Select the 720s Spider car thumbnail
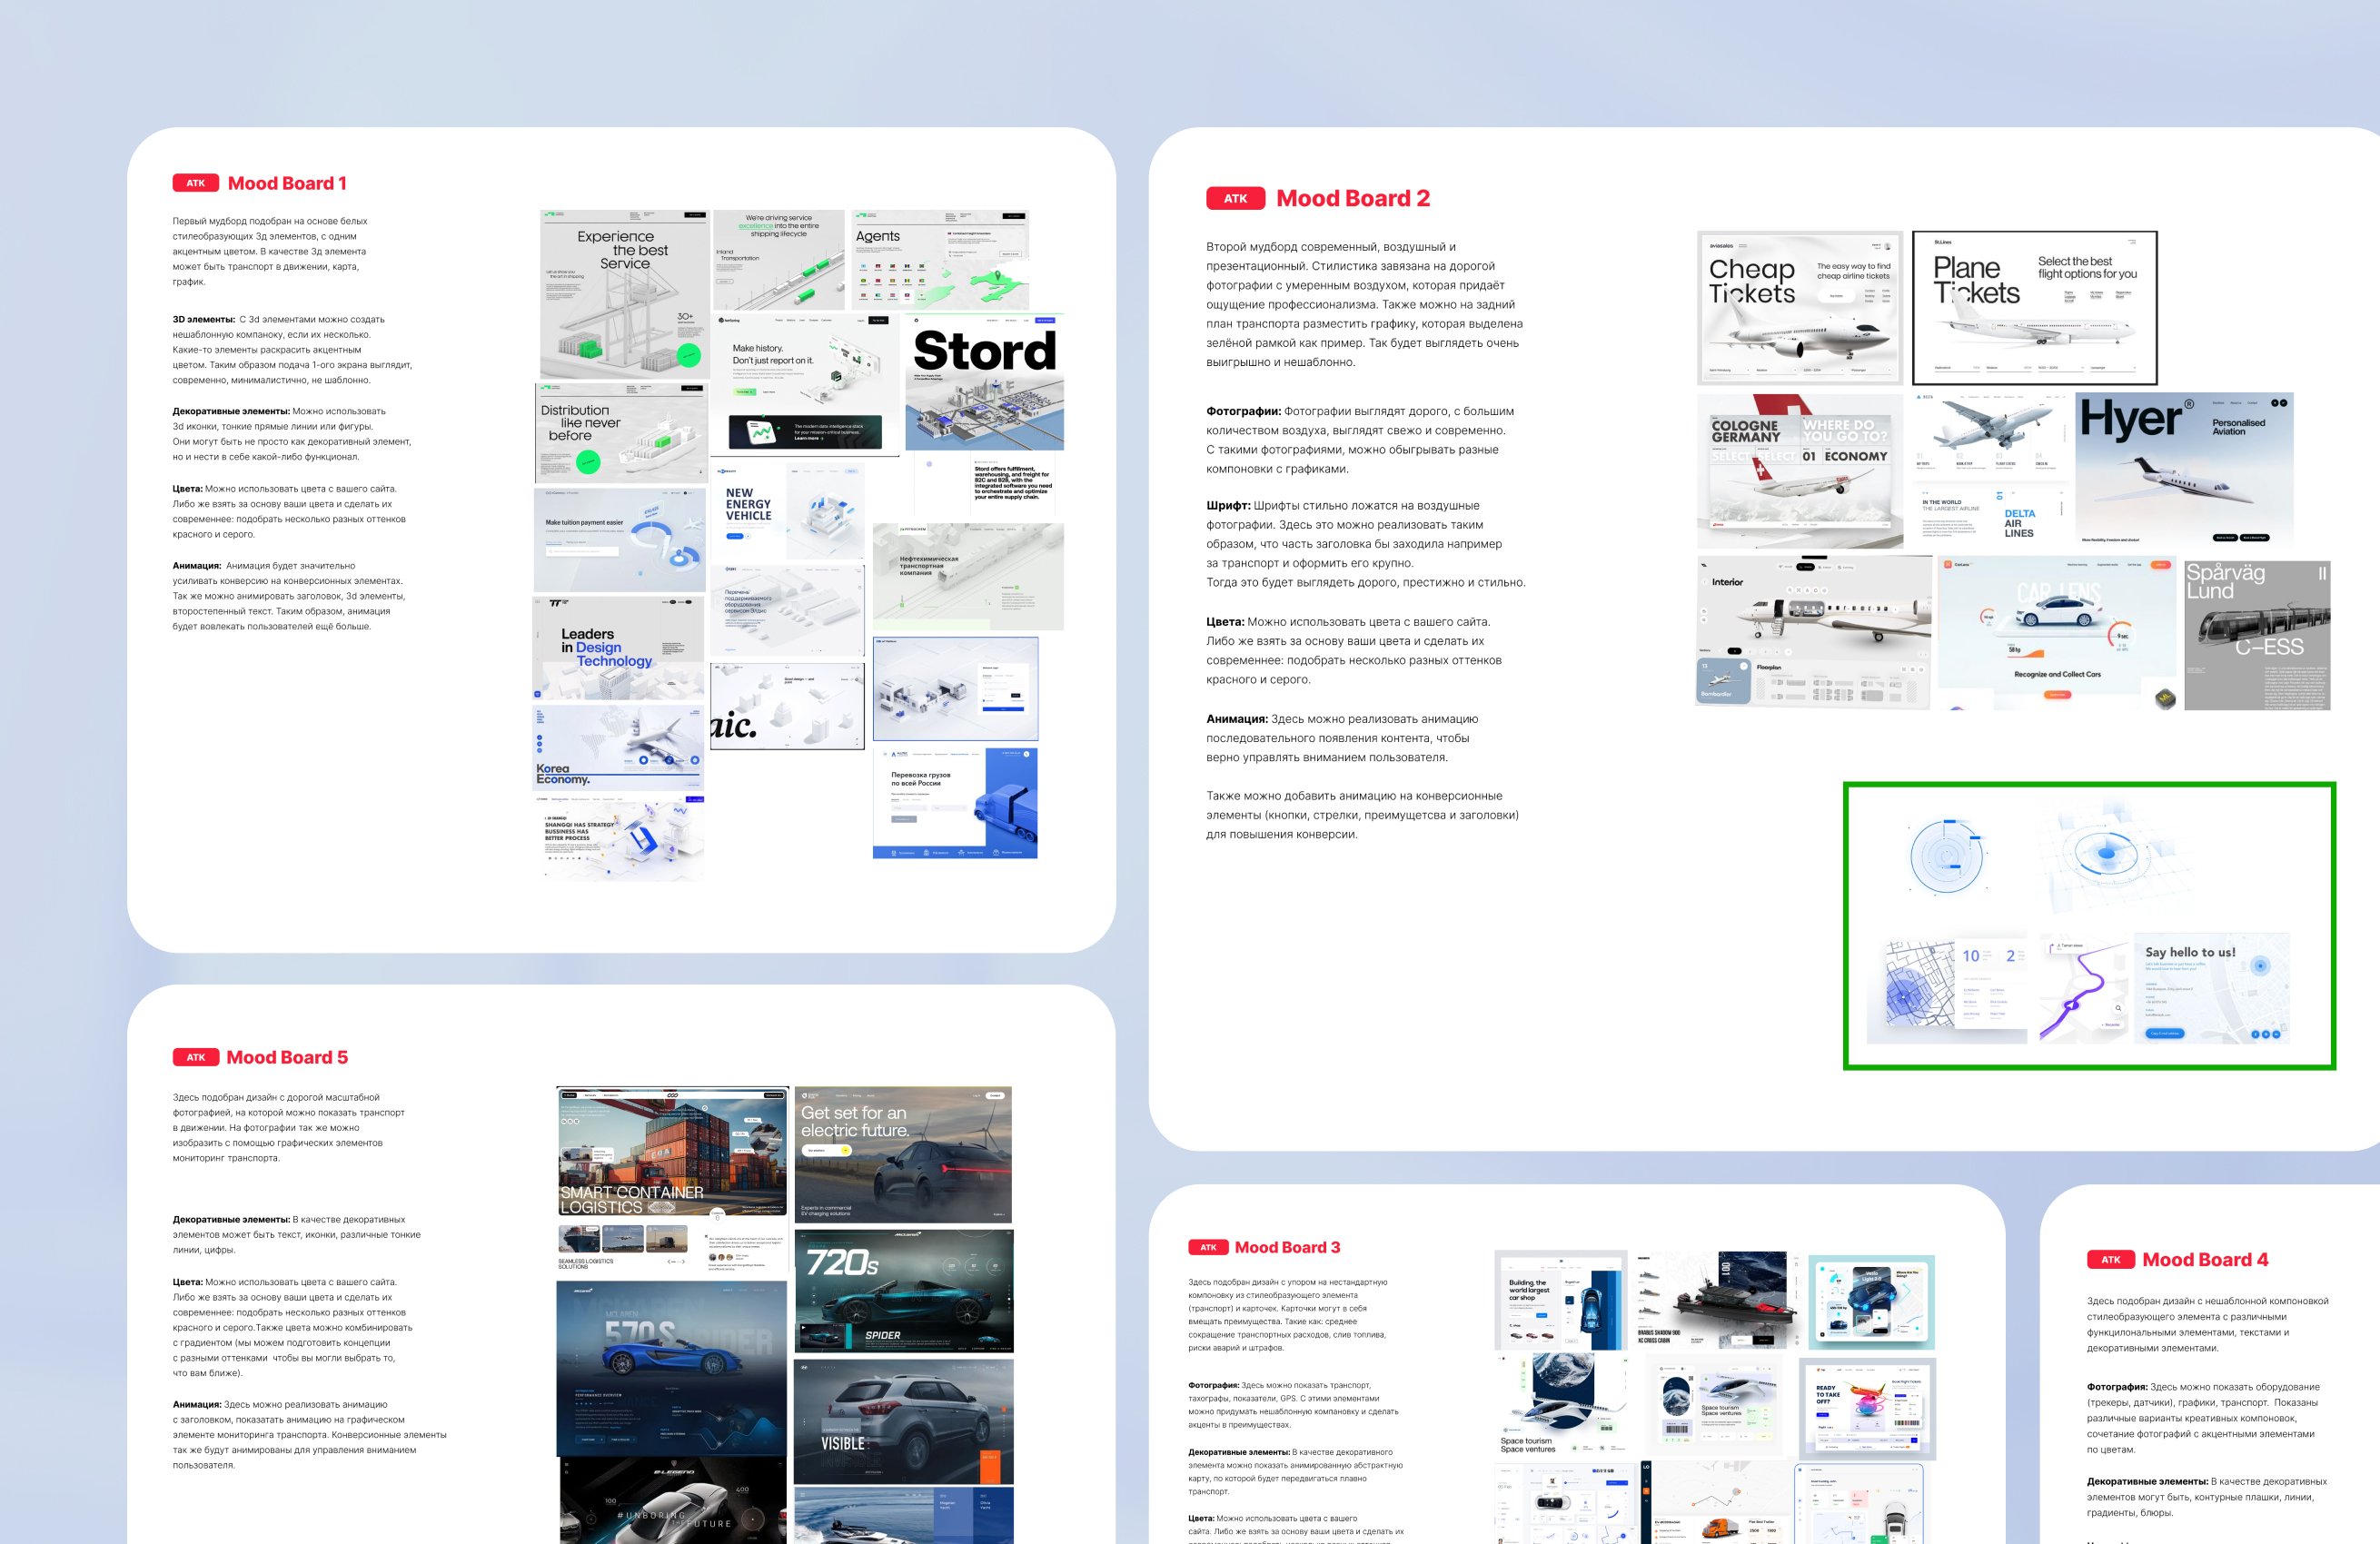Image resolution: width=2380 pixels, height=1544 pixels. tap(903, 1291)
